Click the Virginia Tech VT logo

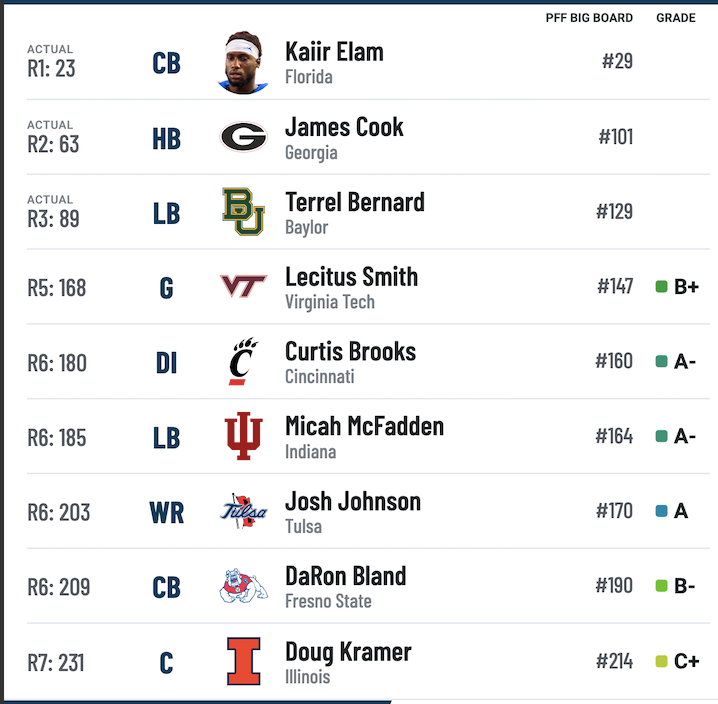[243, 286]
